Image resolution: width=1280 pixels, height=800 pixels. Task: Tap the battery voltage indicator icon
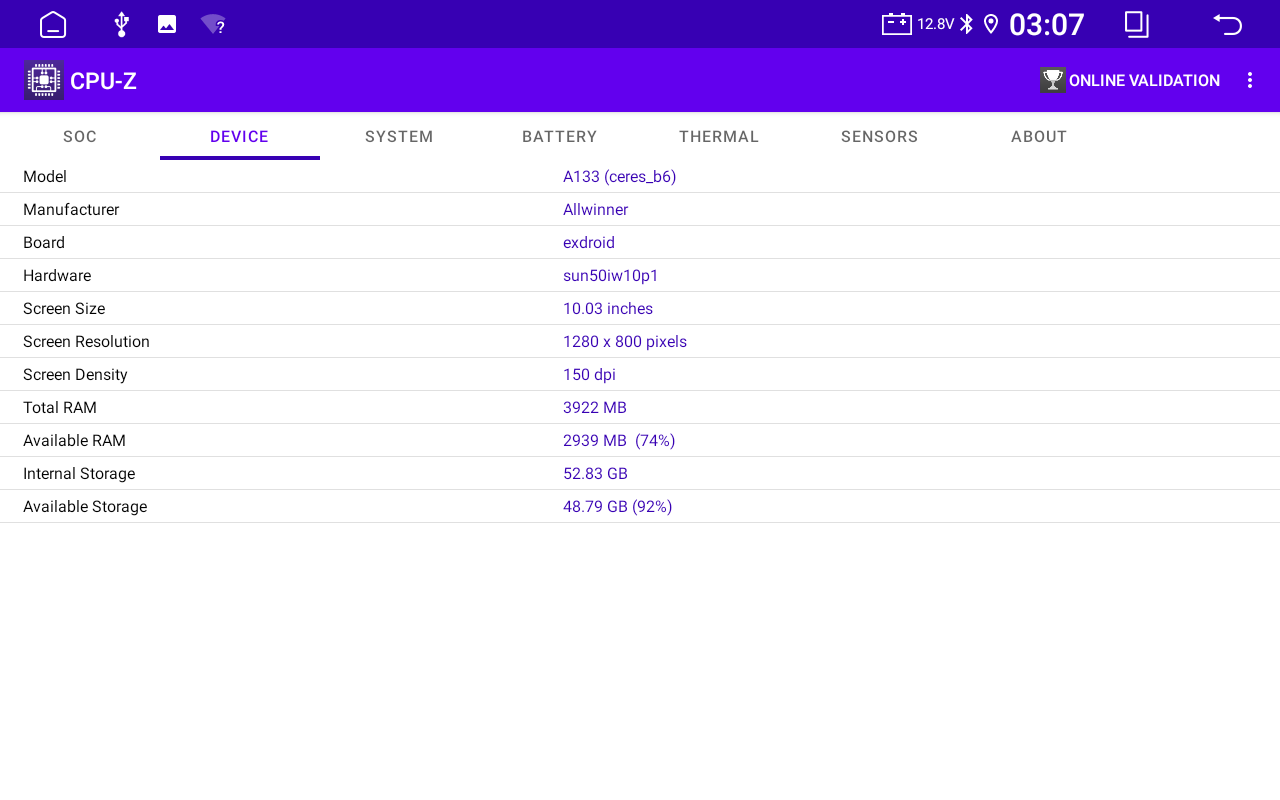click(x=896, y=24)
